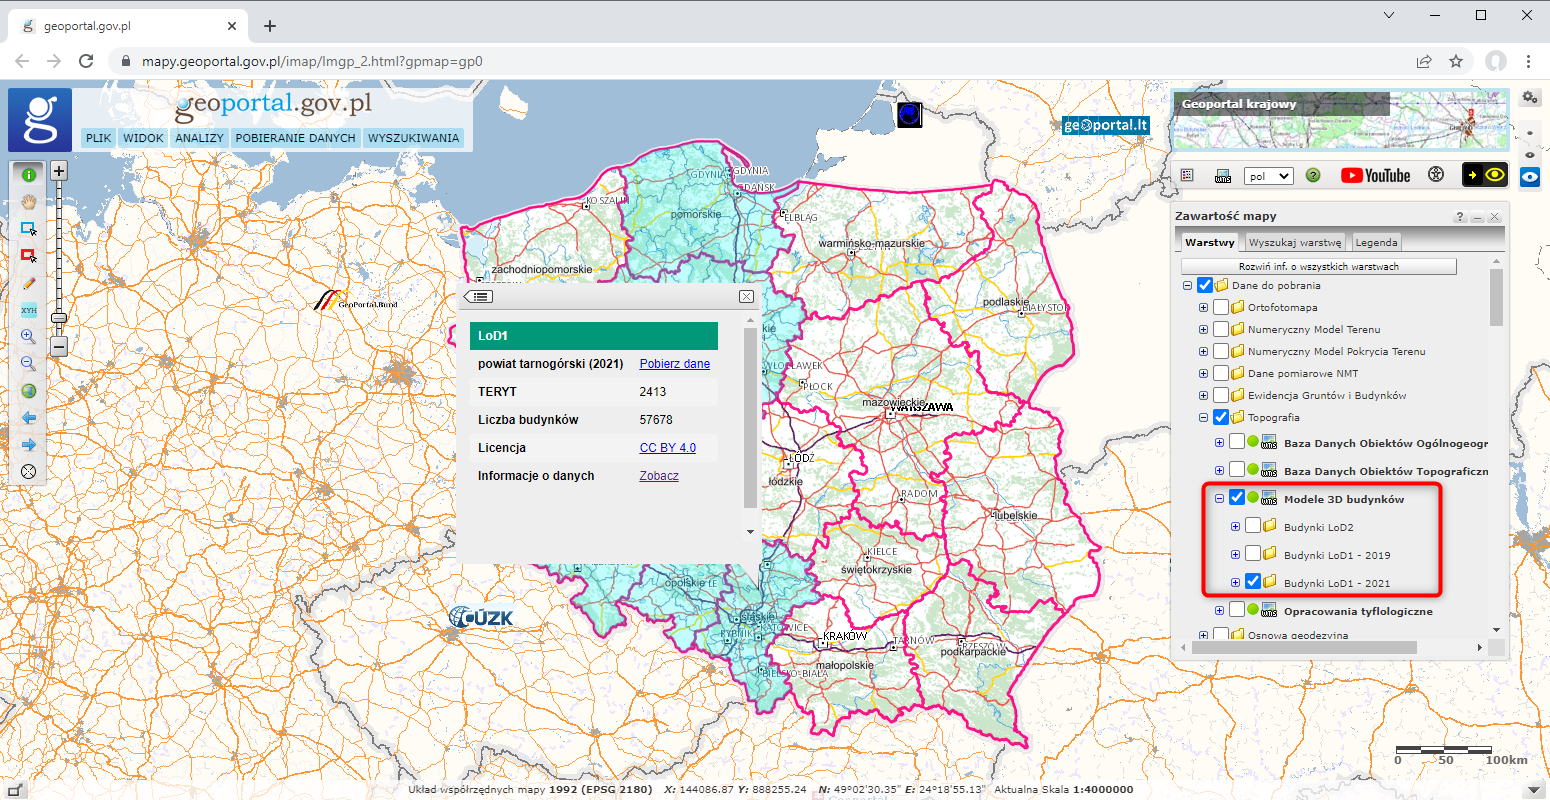Uncheck the Budynki LoD1 - 2021 layer
1550x800 pixels.
(x=1253, y=582)
